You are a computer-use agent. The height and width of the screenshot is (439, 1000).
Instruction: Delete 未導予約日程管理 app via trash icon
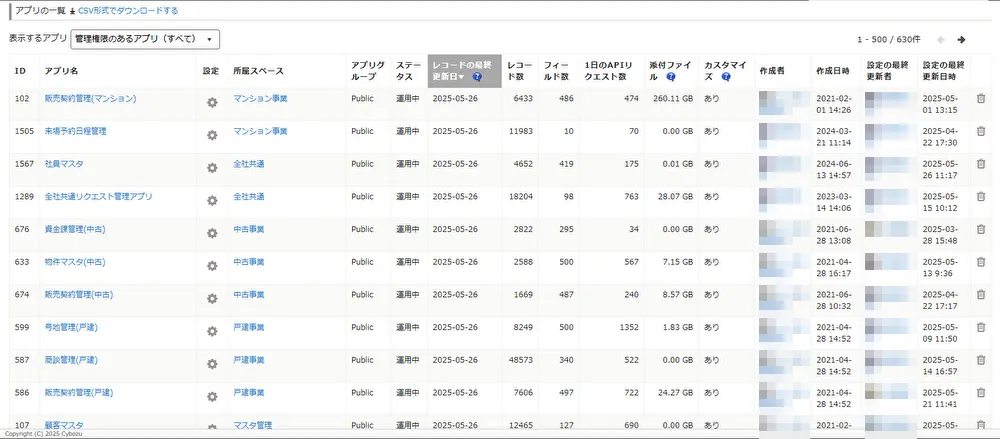[980, 131]
